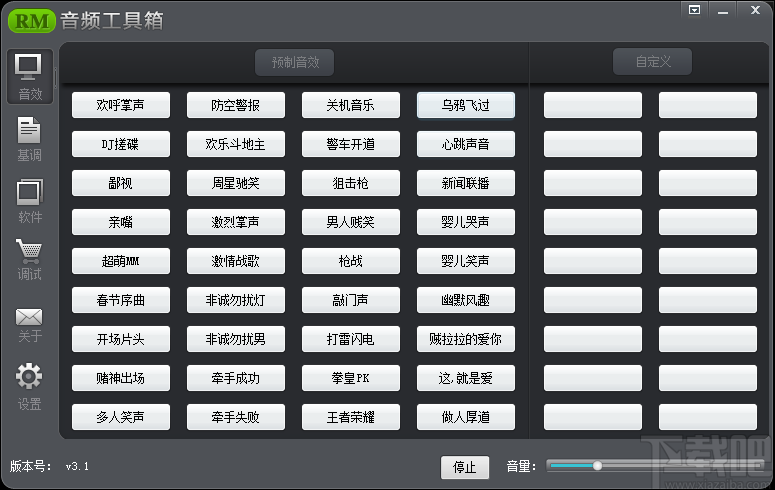Play the 枪战 sound effect

click(x=351, y=261)
